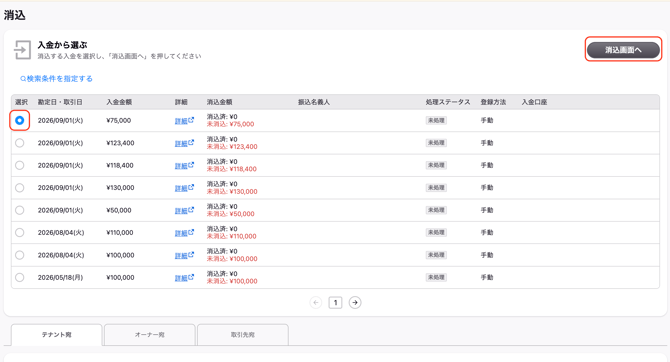The height and width of the screenshot is (362, 670).
Task: Select the radio button for ¥118,400 deposit
Action: (20, 165)
